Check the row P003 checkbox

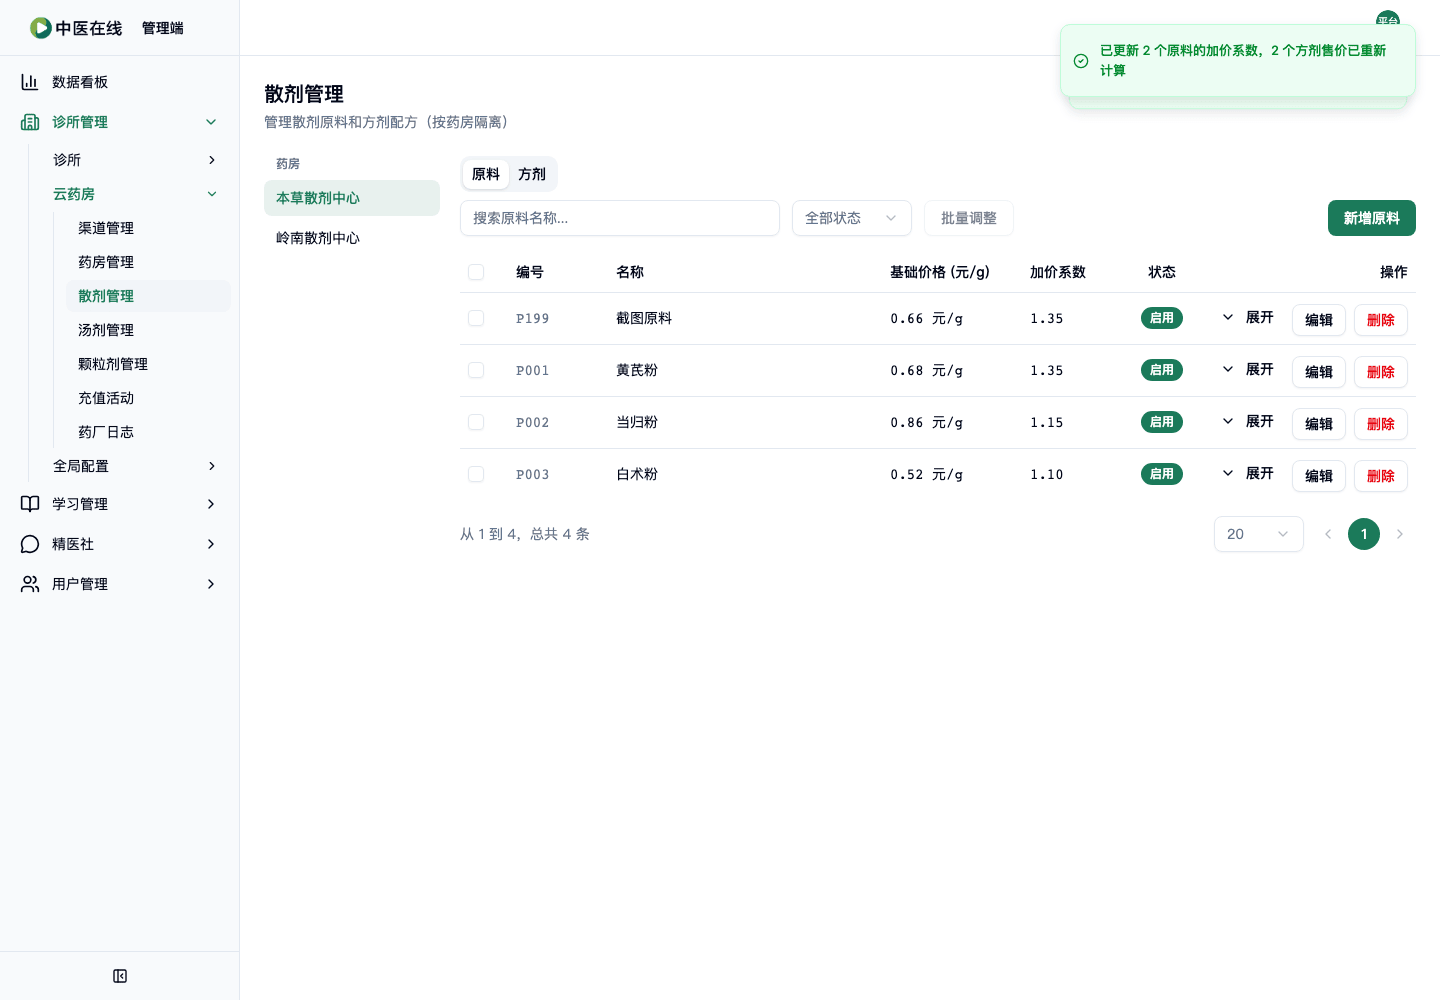tap(476, 474)
